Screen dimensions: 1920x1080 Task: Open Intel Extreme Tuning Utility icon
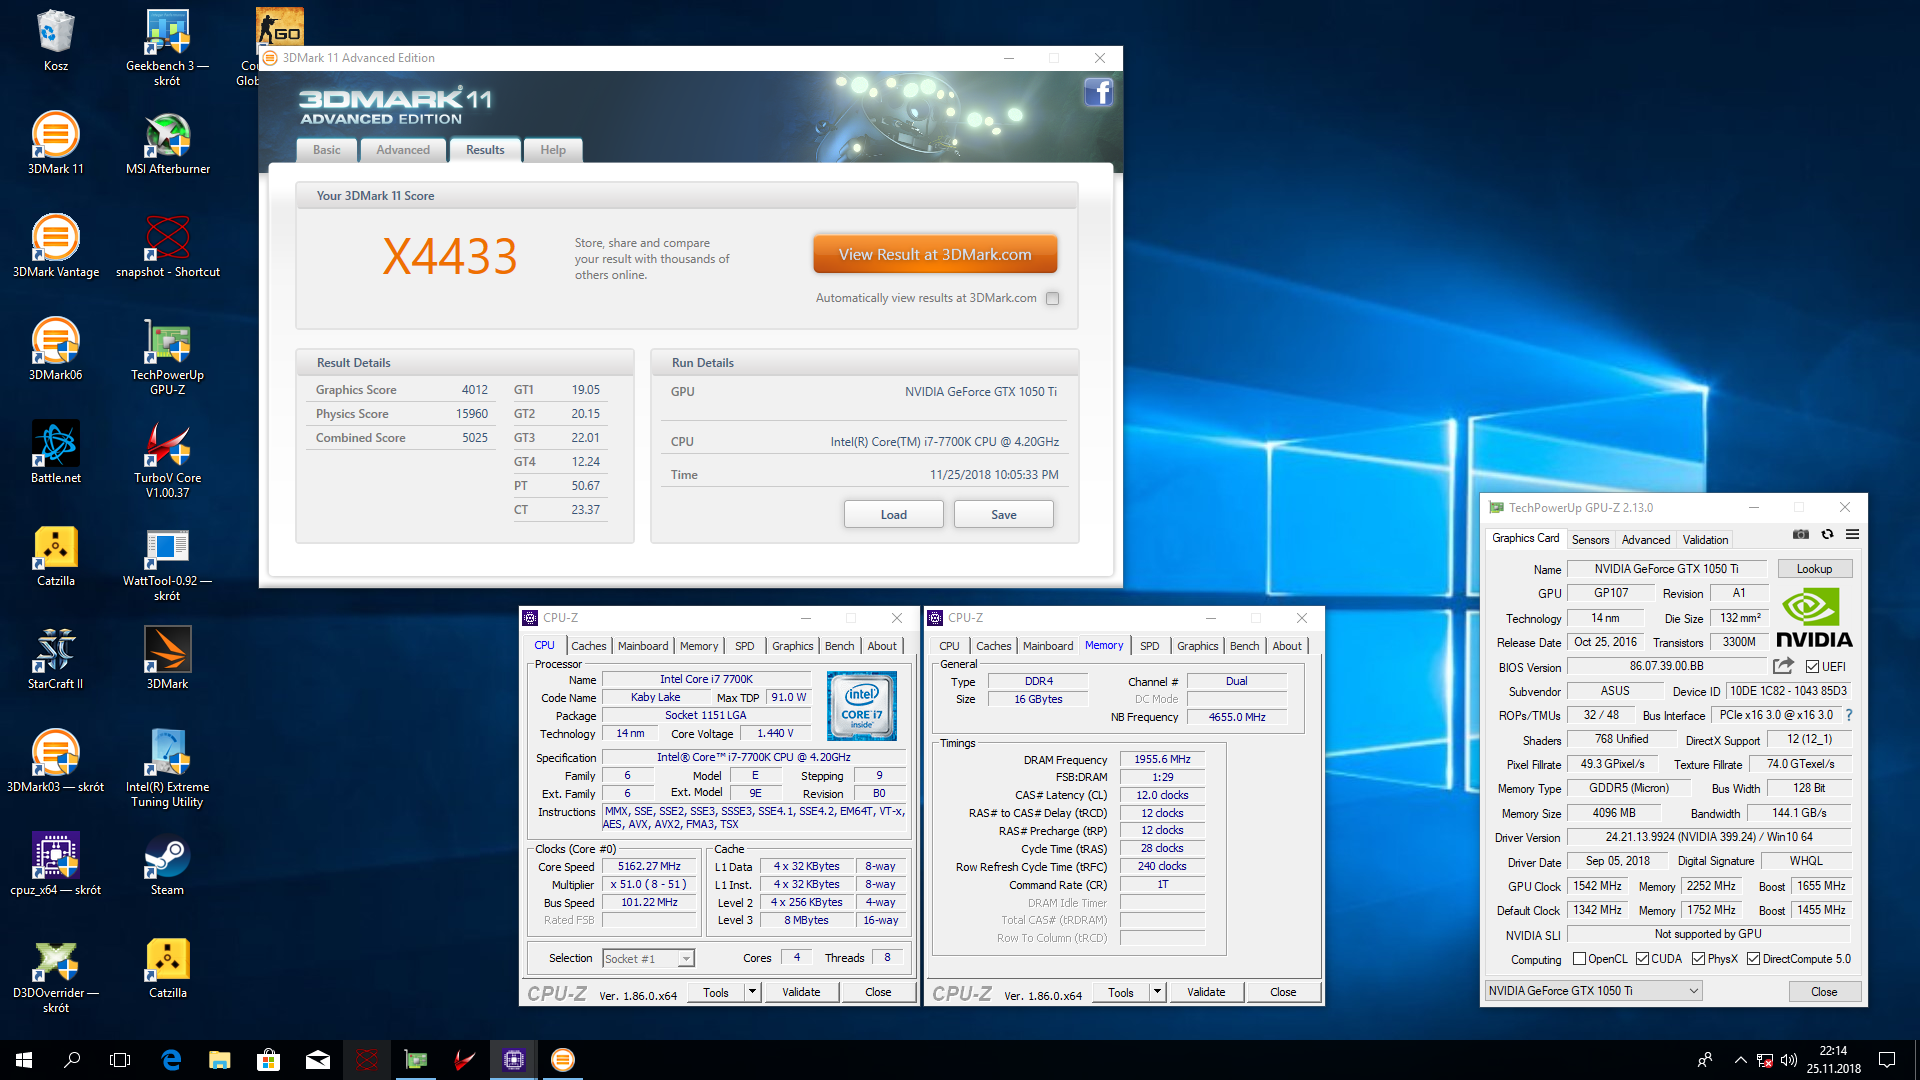pyautogui.click(x=167, y=769)
